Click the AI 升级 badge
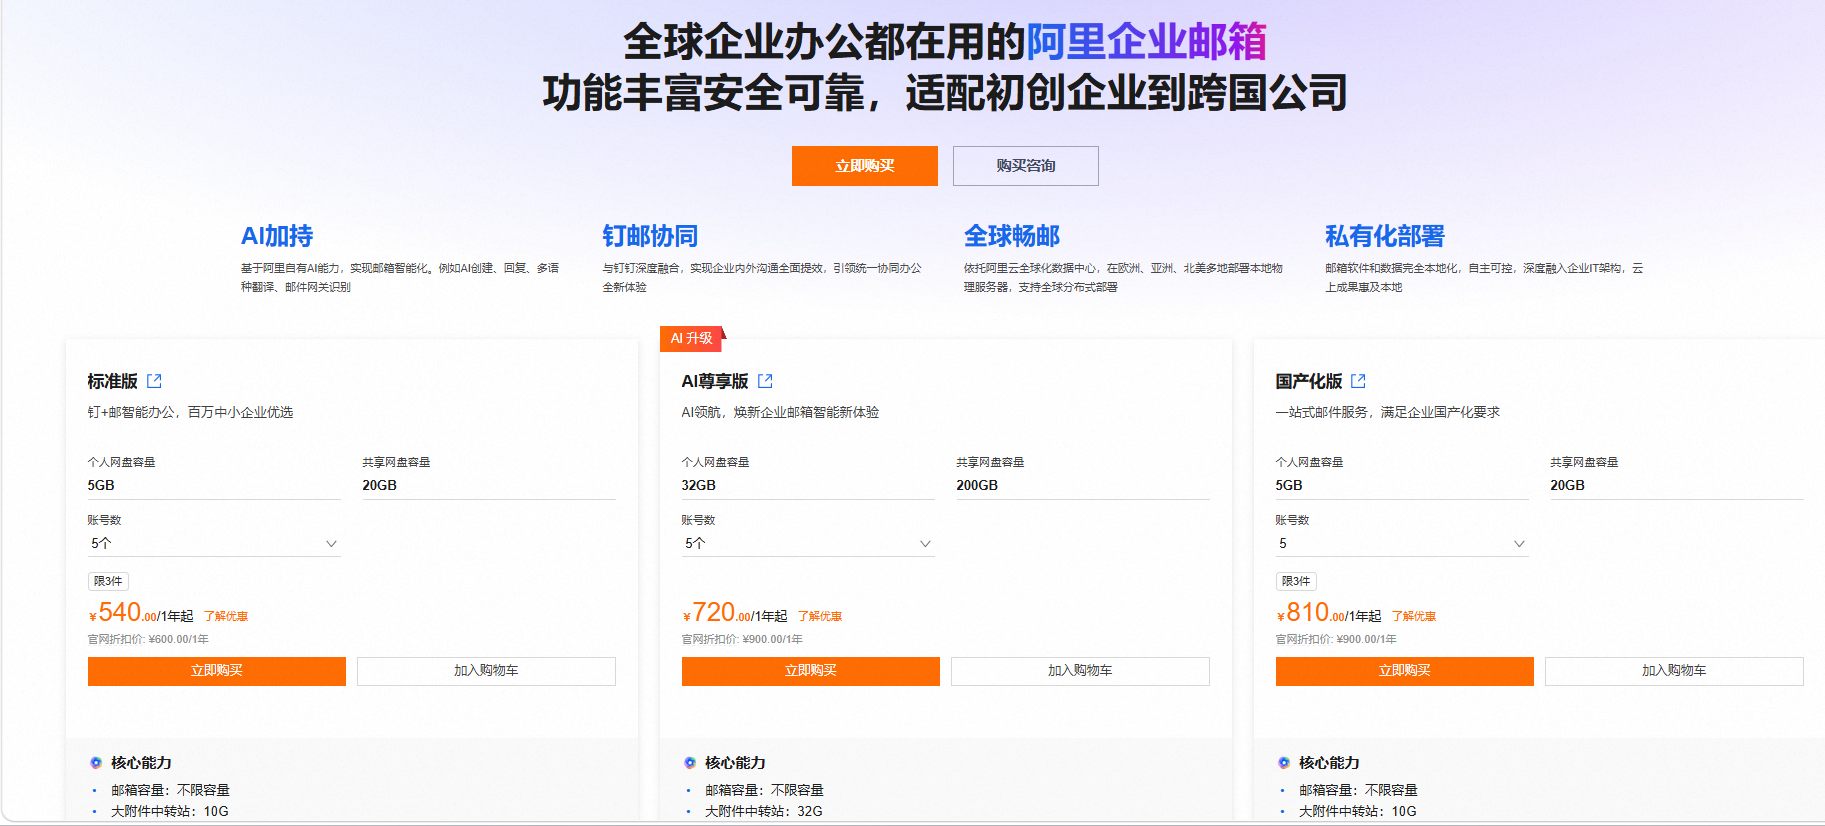The width and height of the screenshot is (1825, 826). (692, 339)
